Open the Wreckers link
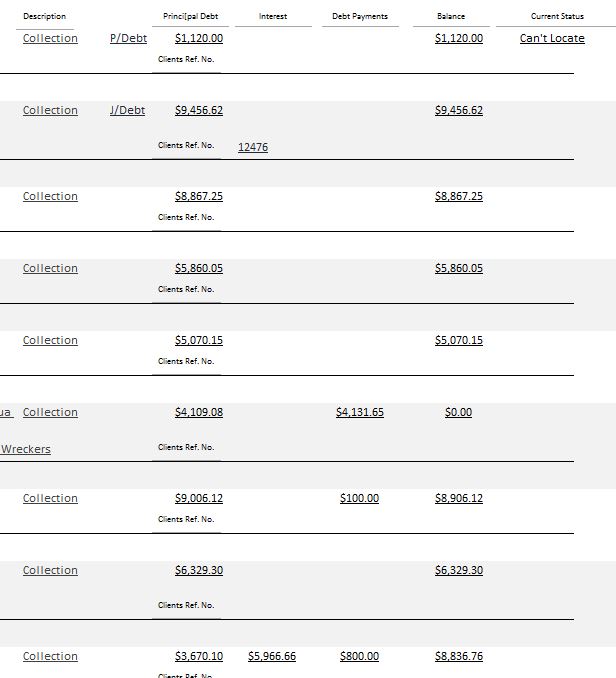 26,449
